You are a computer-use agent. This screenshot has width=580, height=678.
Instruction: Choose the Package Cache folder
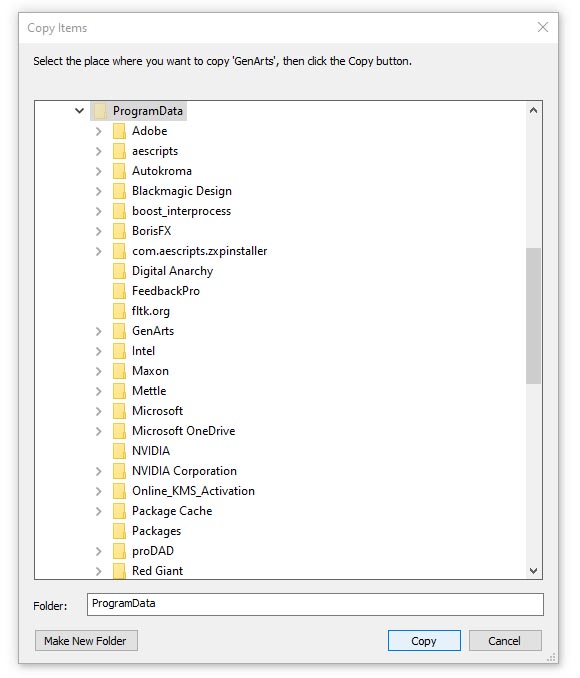coord(172,511)
